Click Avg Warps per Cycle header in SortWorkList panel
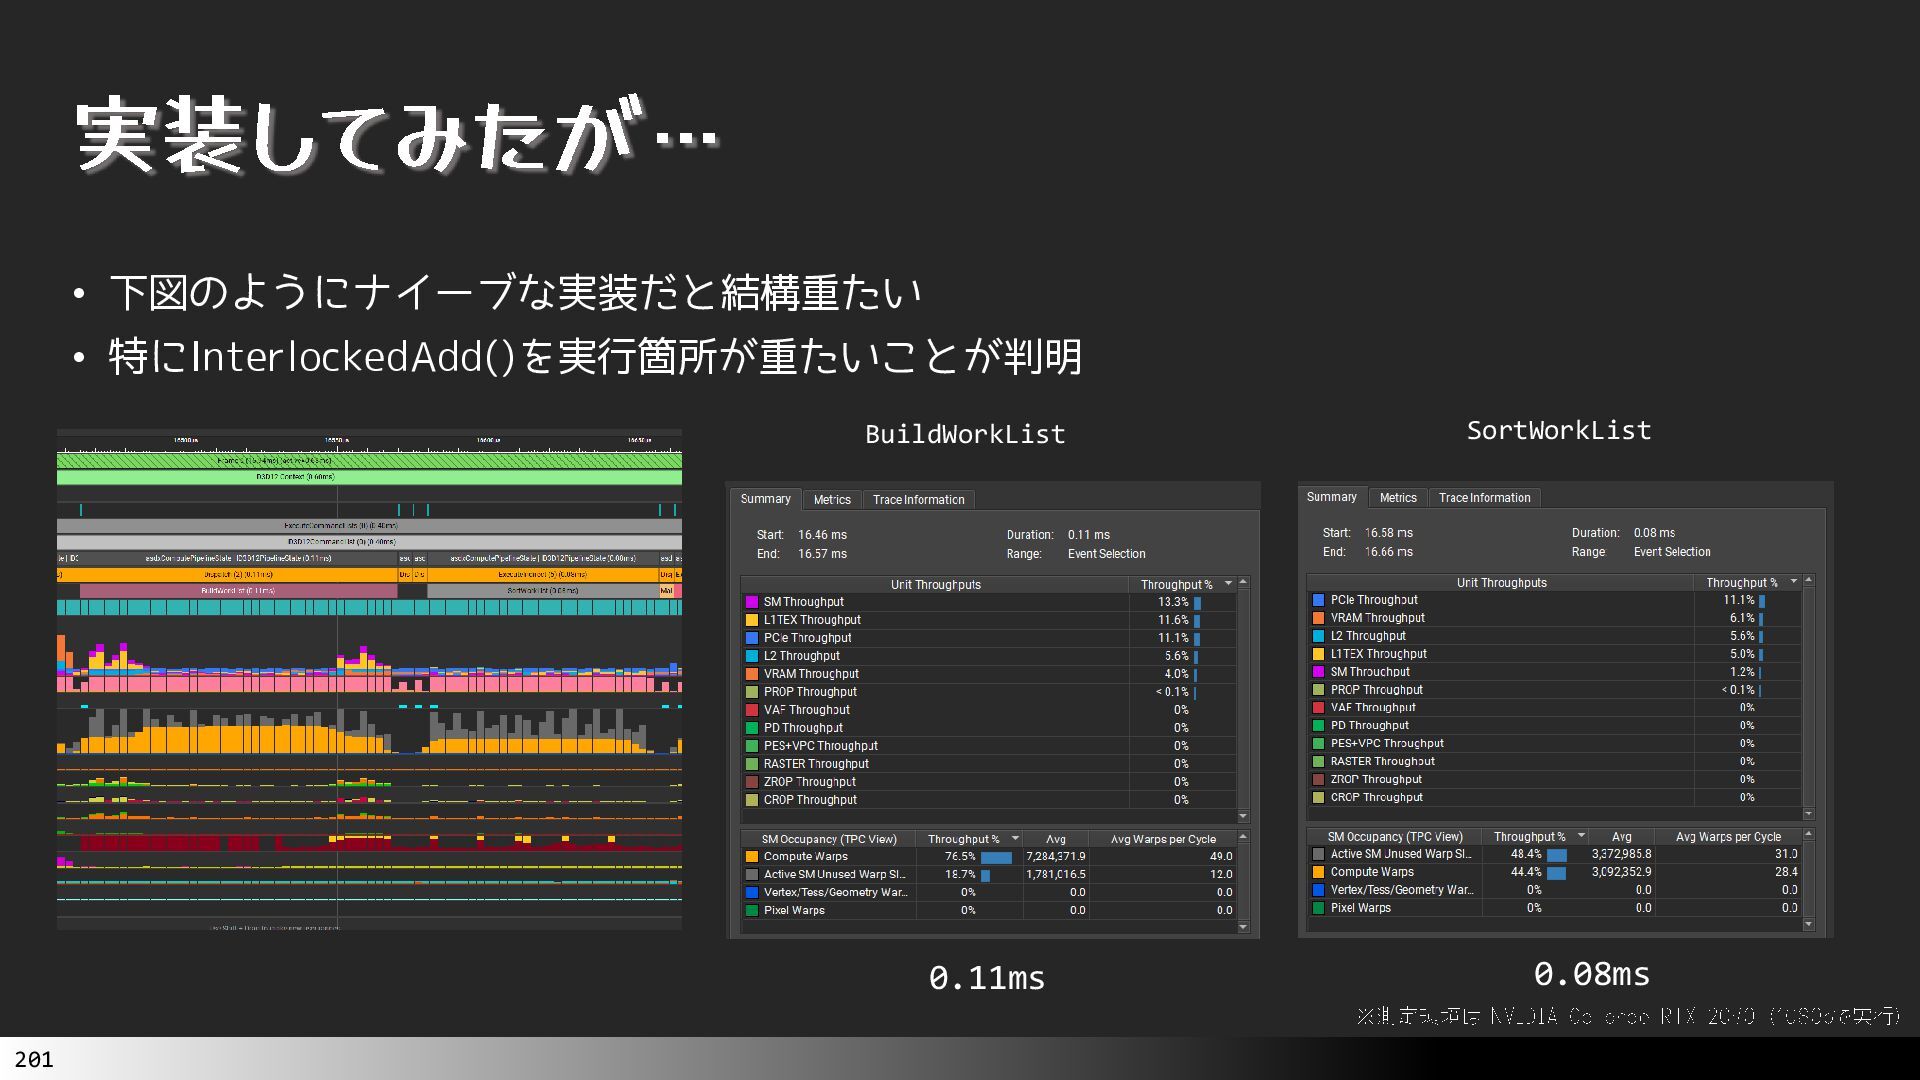Image resolution: width=1920 pixels, height=1080 pixels. (x=1728, y=837)
